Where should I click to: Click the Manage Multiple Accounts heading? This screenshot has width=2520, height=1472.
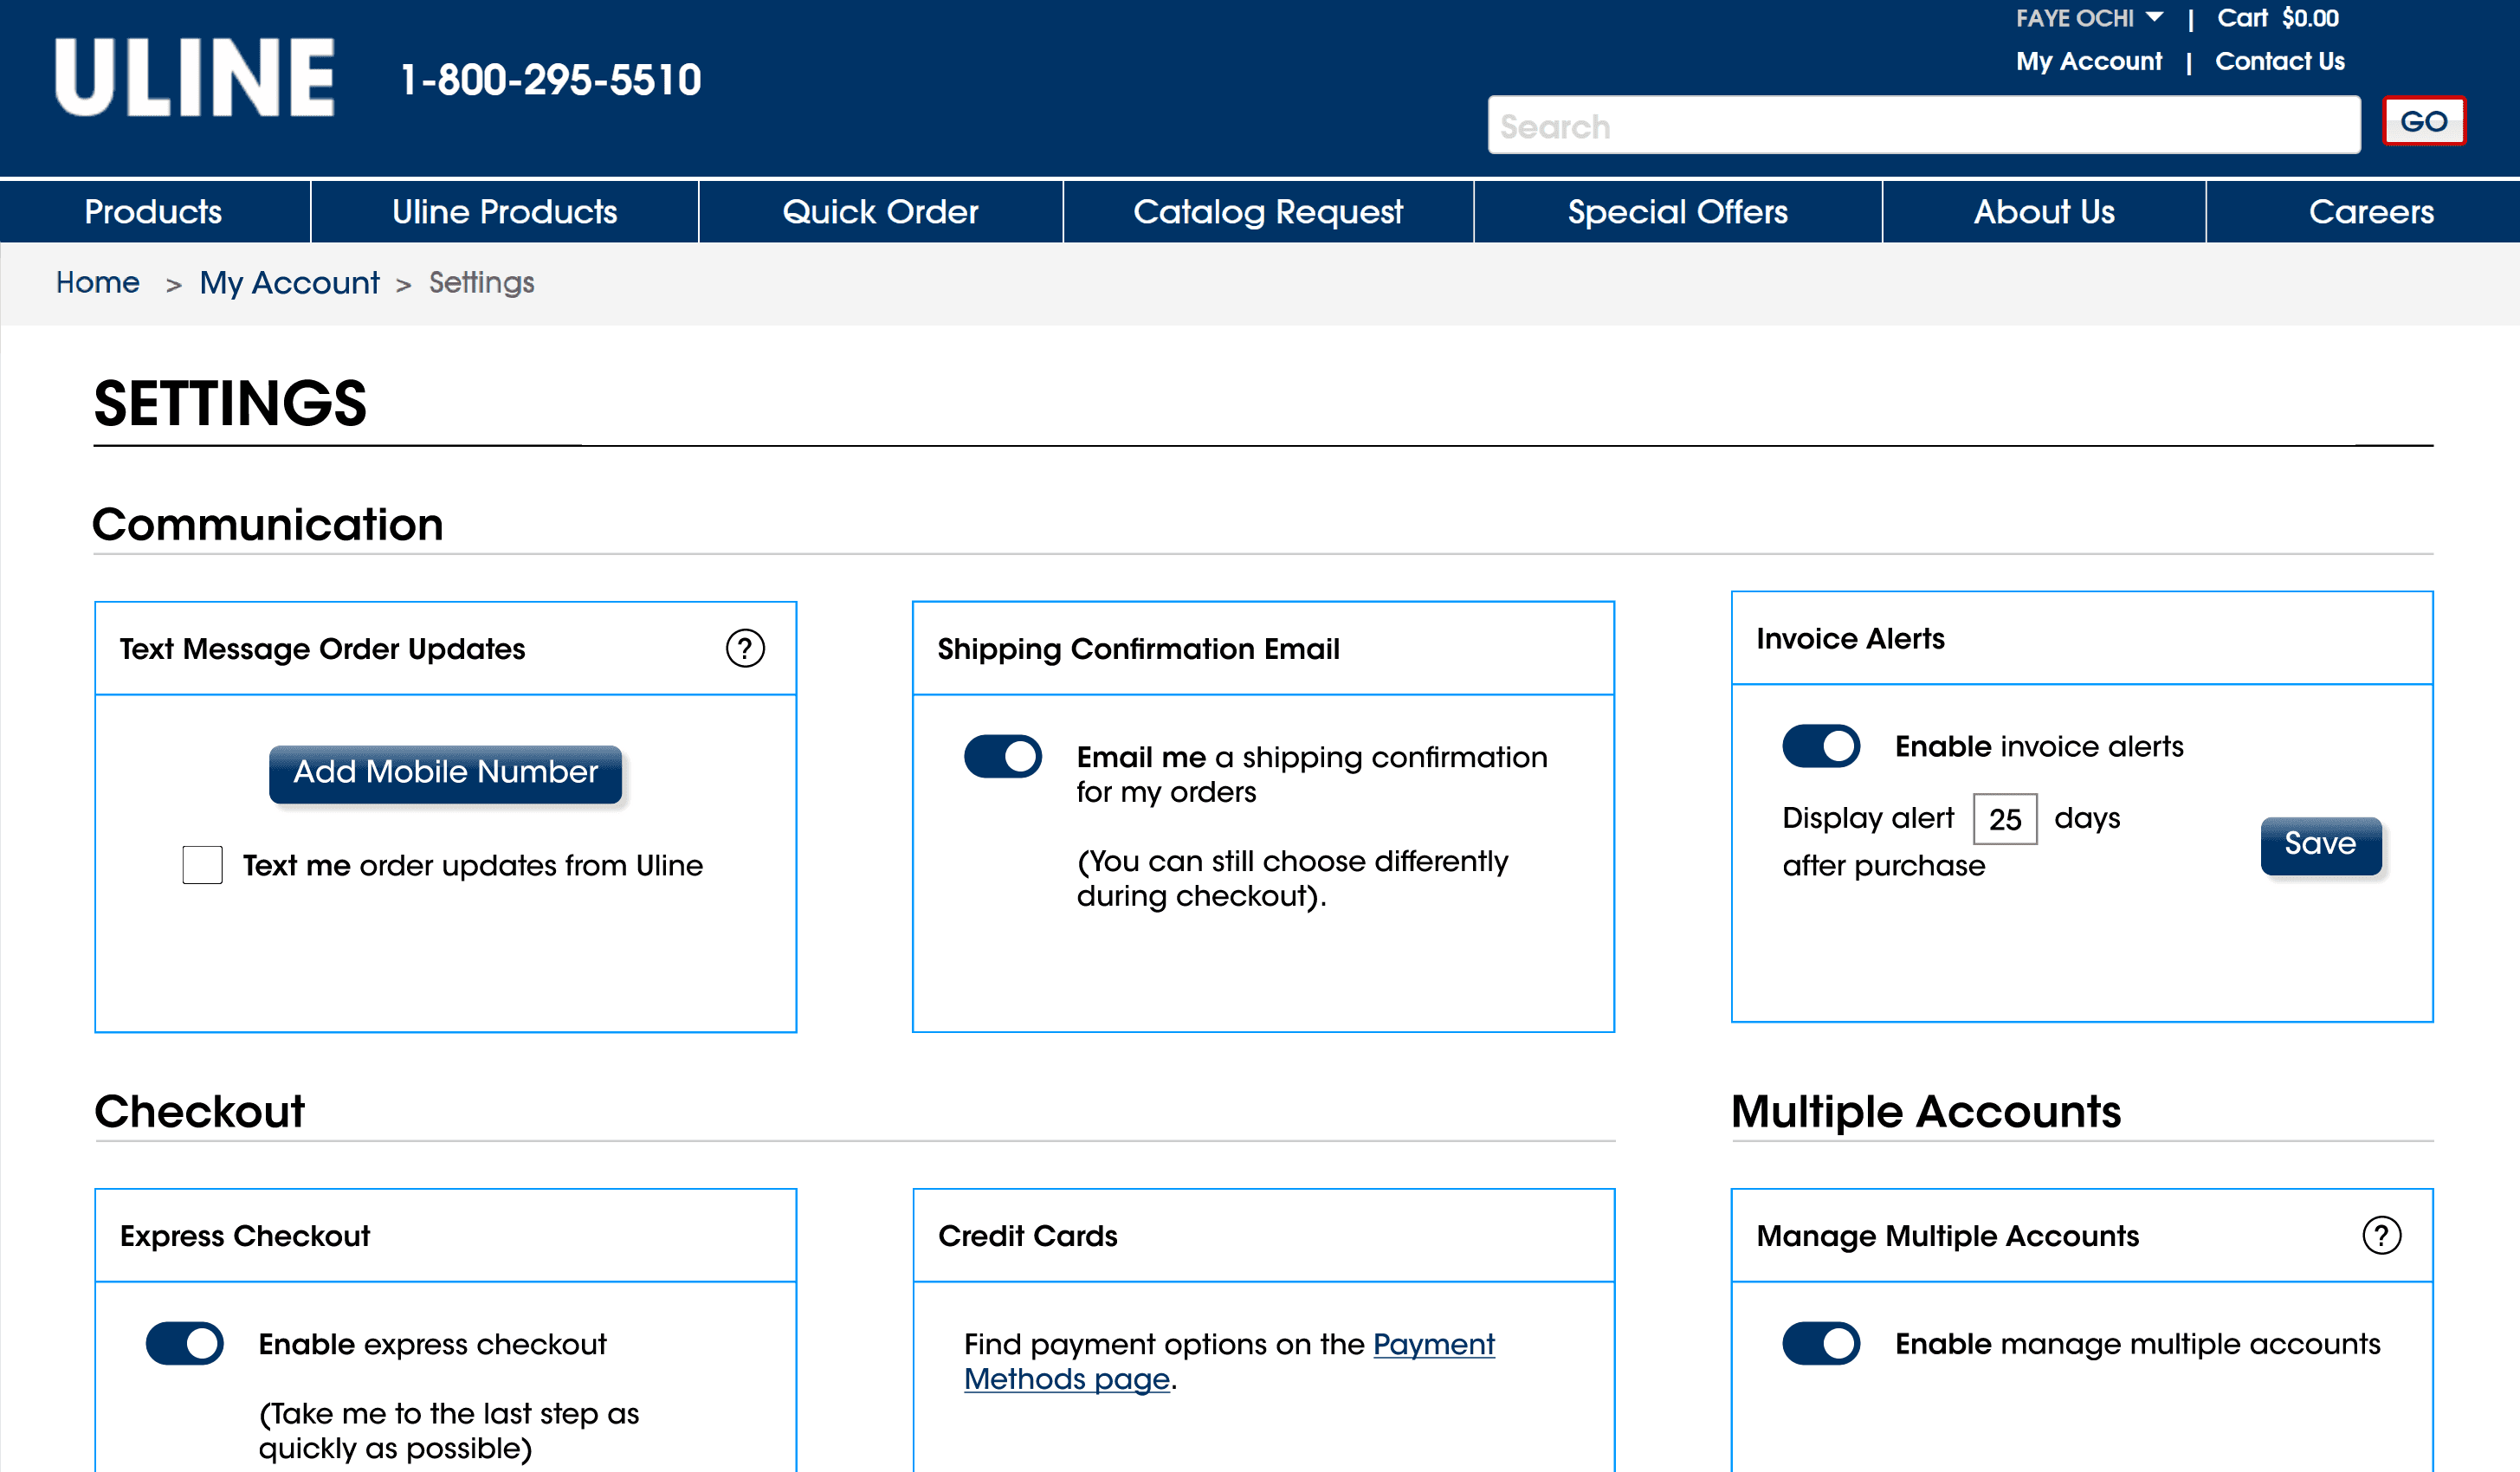click(1947, 1236)
